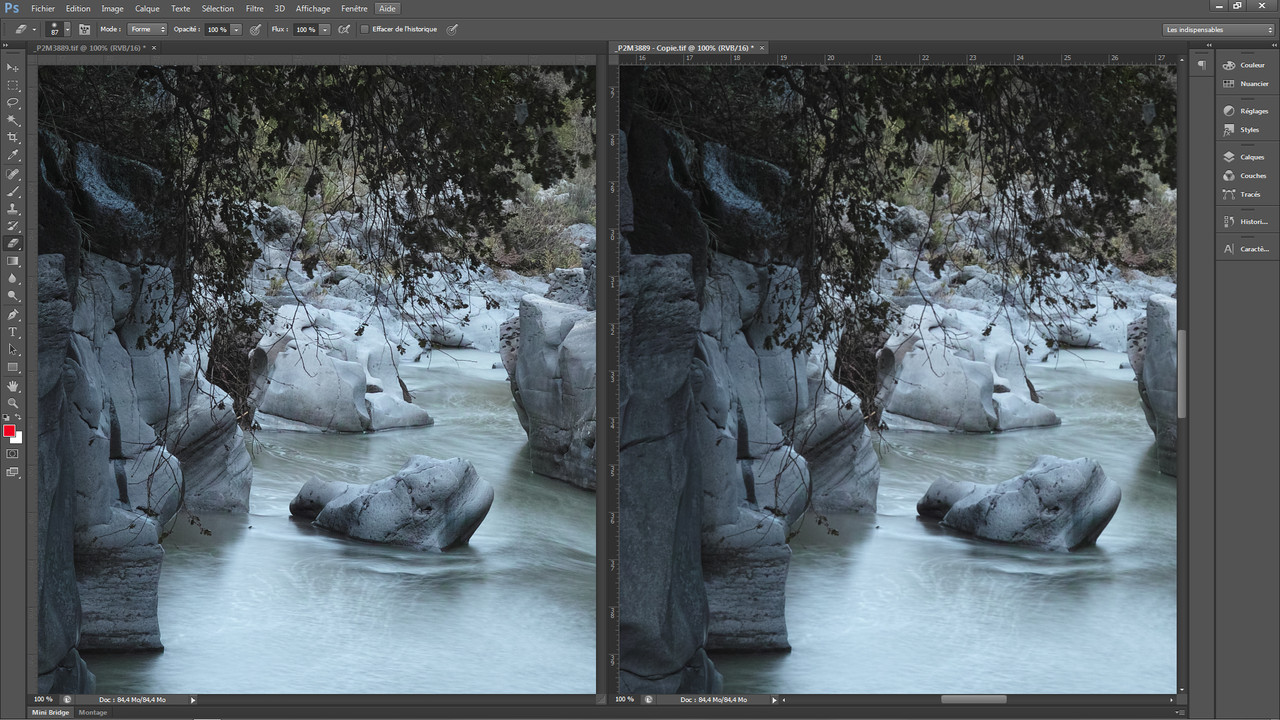Close the _P2M3889 - Copie.tif tab
Screen dimensions: 1280x720
762,47
